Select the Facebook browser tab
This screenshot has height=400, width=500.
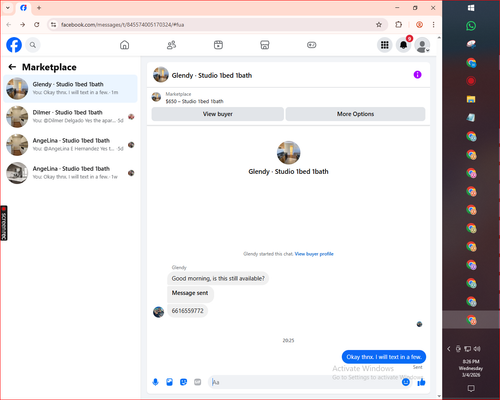click(x=23, y=8)
